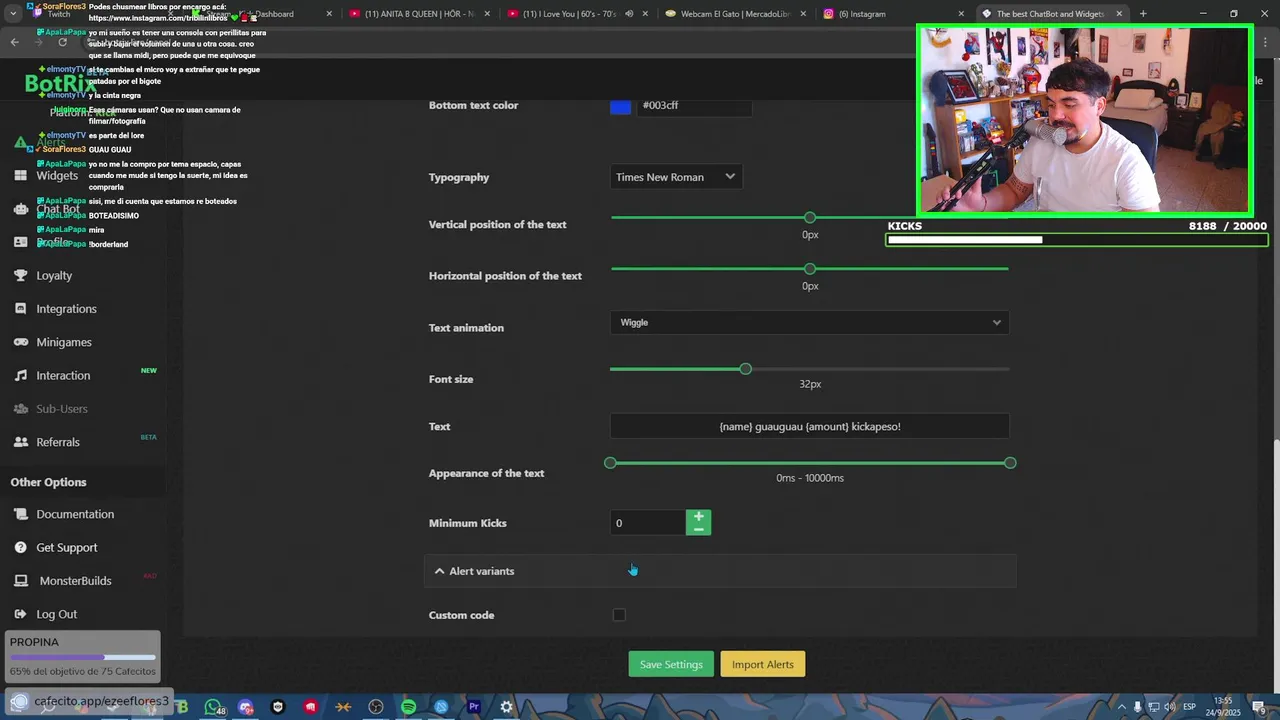
Task: Mute the I Love You tab audio
Action: [629, 14]
